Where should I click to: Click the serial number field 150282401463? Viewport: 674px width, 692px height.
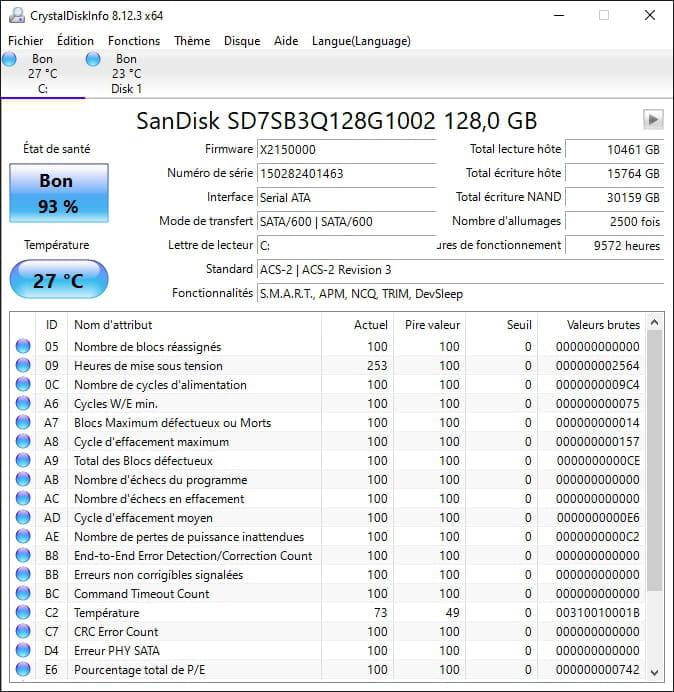[x=346, y=173]
